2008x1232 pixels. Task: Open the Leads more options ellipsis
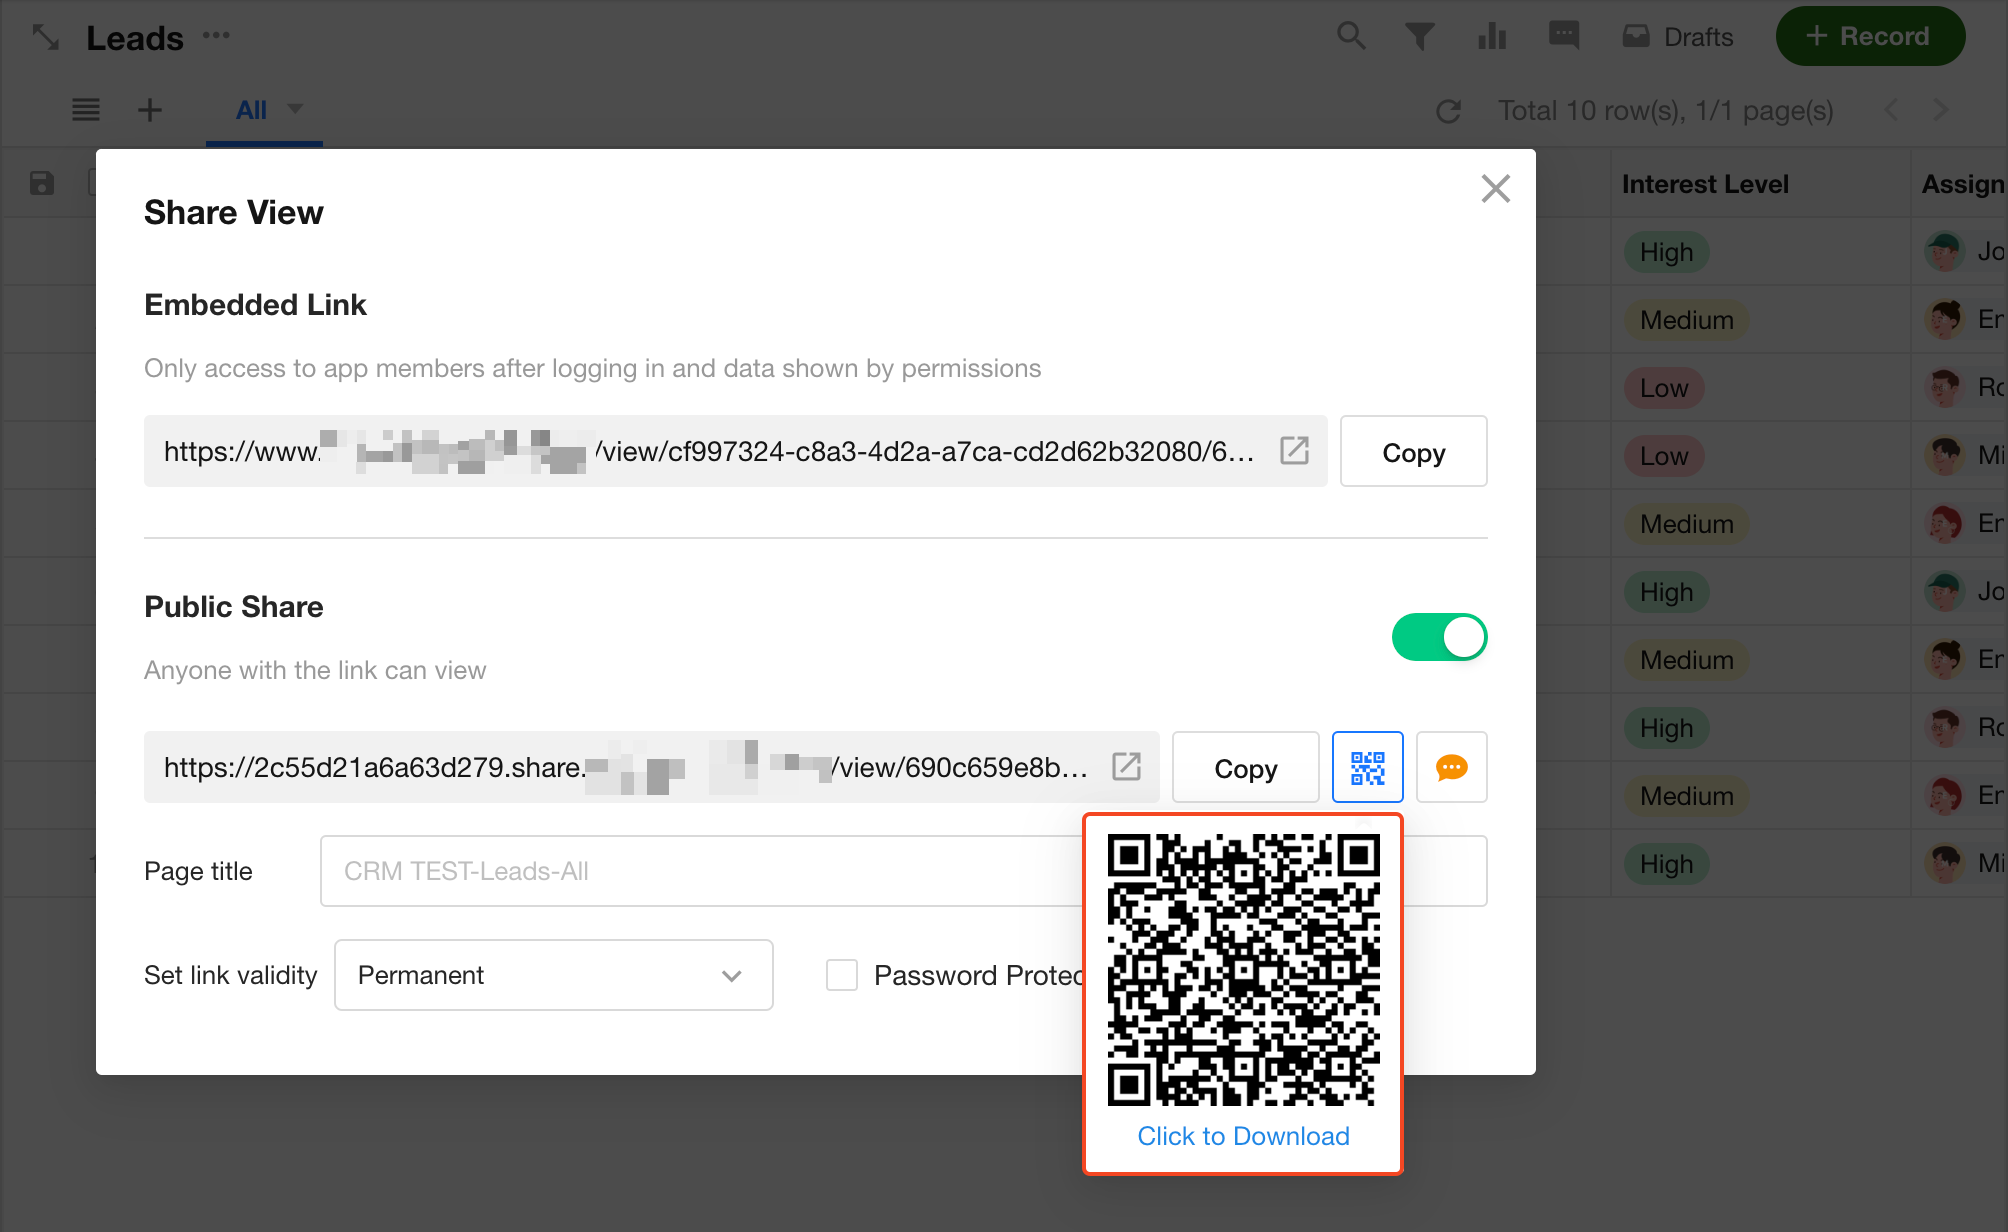click(216, 37)
